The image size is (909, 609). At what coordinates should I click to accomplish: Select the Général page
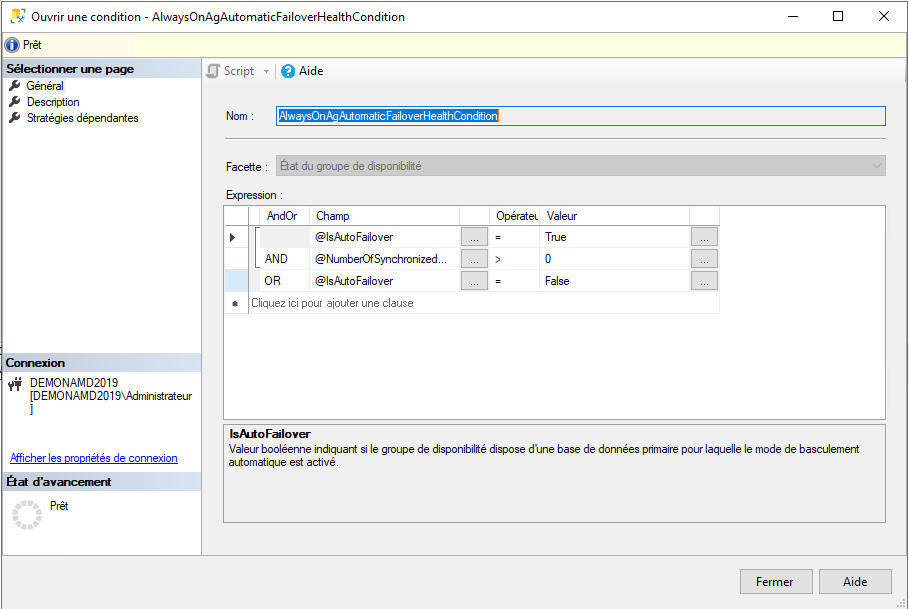point(45,86)
